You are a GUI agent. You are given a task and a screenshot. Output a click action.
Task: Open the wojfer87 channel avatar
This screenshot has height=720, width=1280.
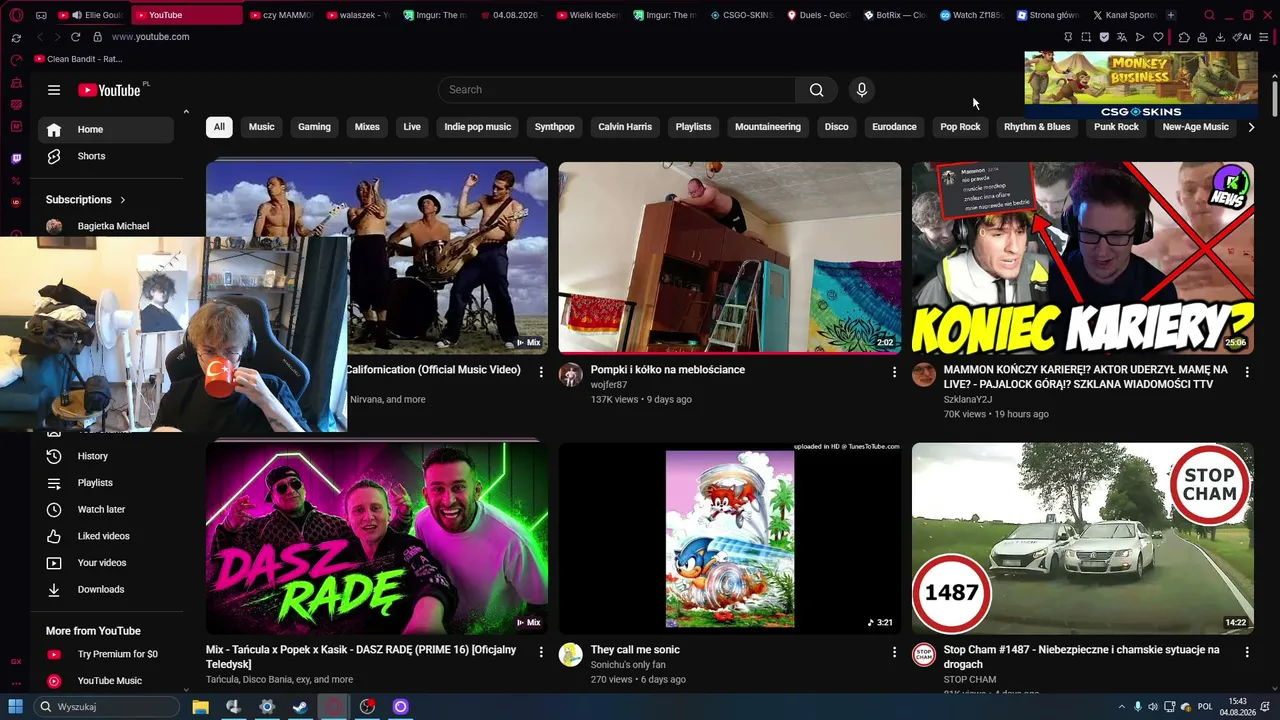tap(570, 375)
